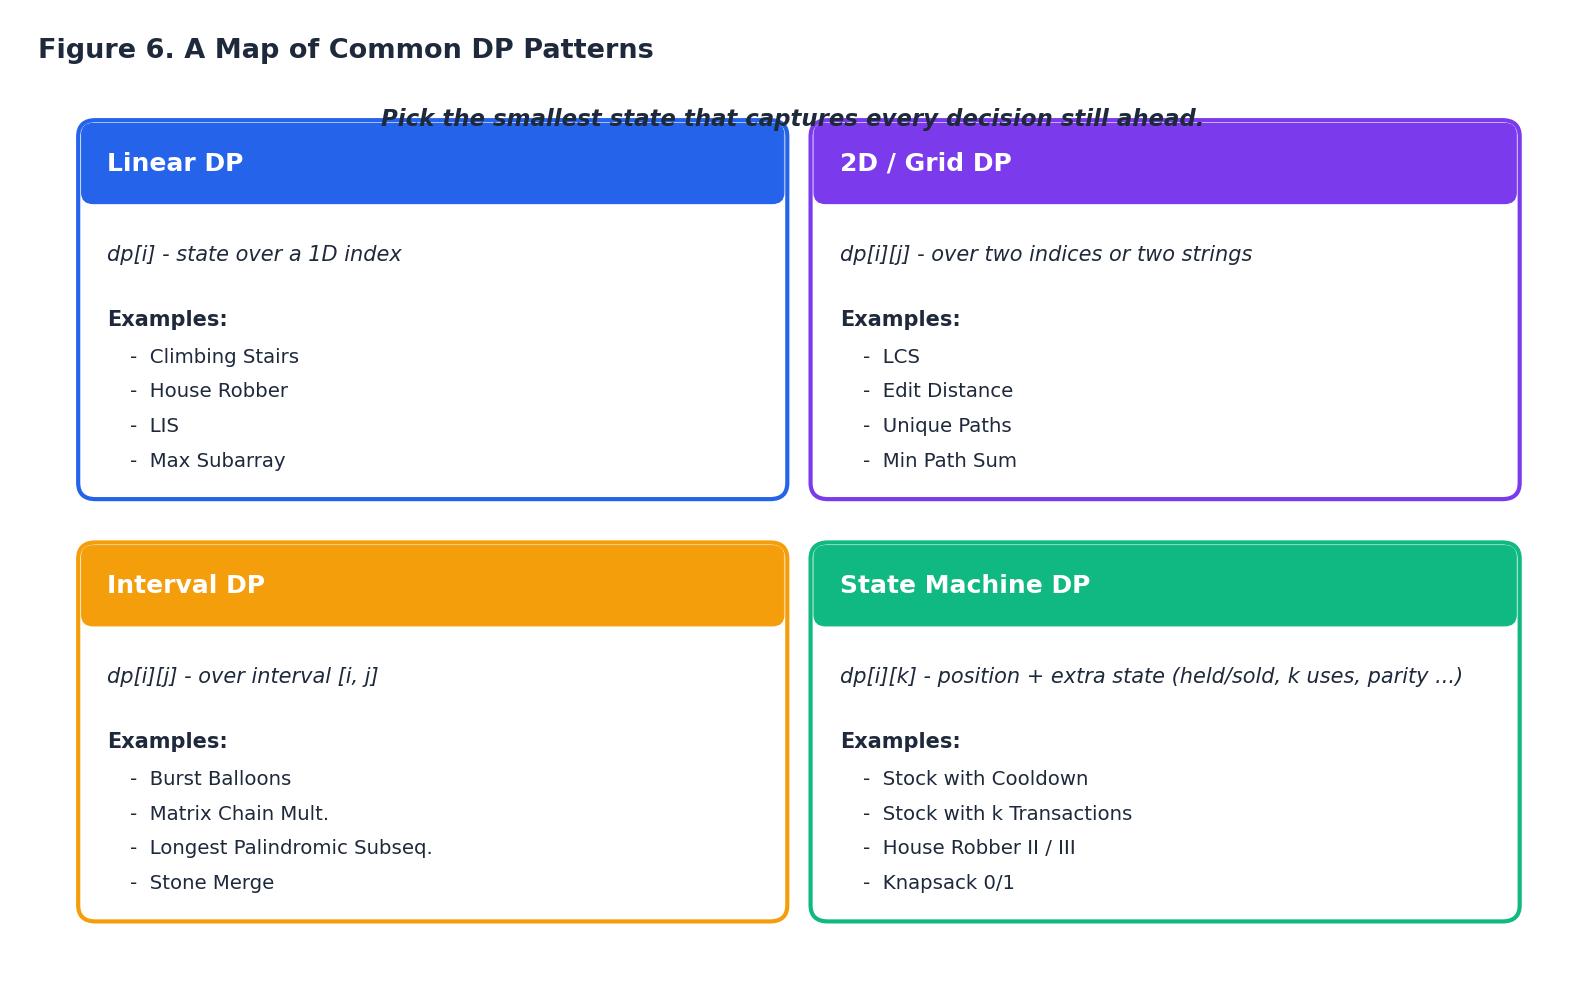Viewport: 1586px width, 986px height.
Task: Click the Linear DP header
Action: 432,163
